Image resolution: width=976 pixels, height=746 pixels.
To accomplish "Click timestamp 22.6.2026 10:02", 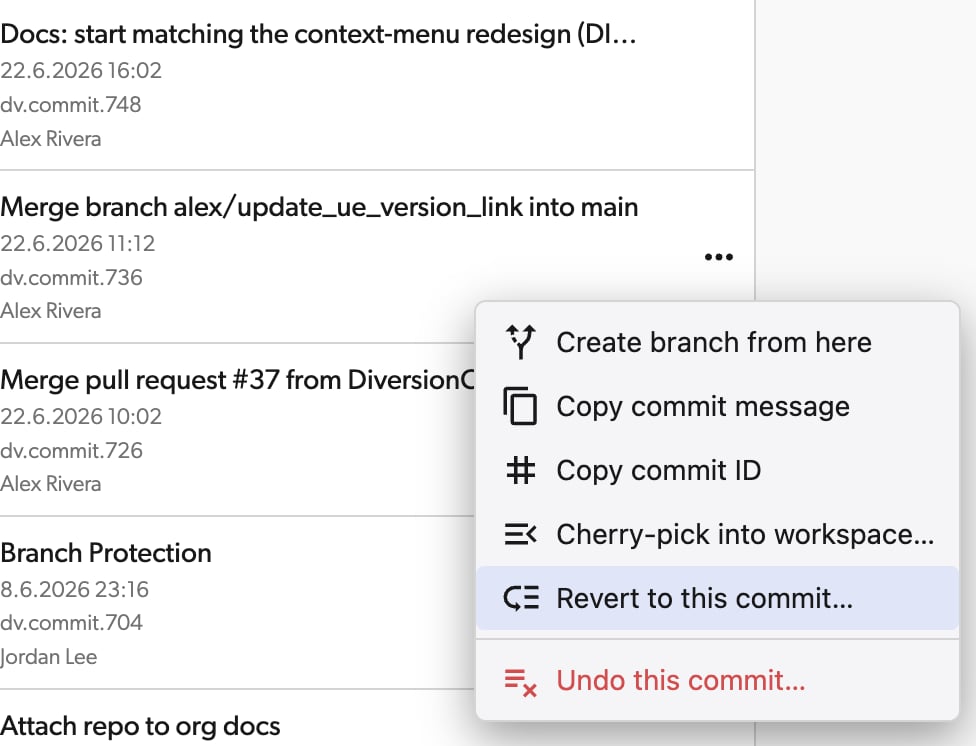I will [81, 416].
